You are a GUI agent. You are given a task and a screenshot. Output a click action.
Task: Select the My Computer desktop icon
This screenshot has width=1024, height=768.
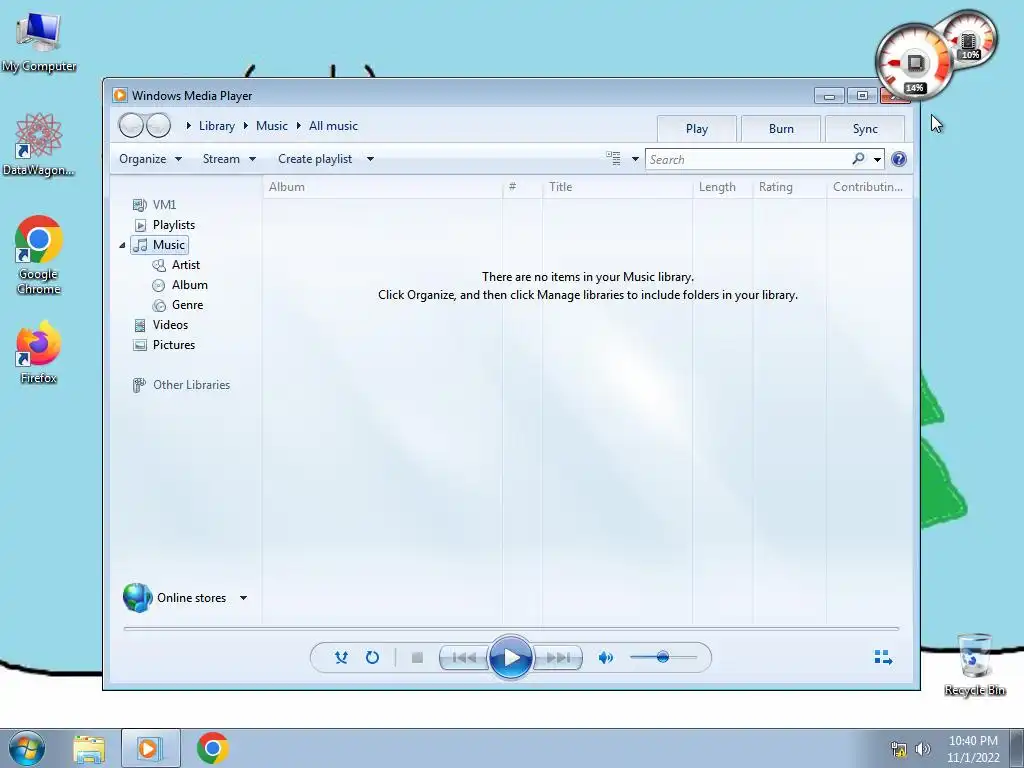pos(39,42)
